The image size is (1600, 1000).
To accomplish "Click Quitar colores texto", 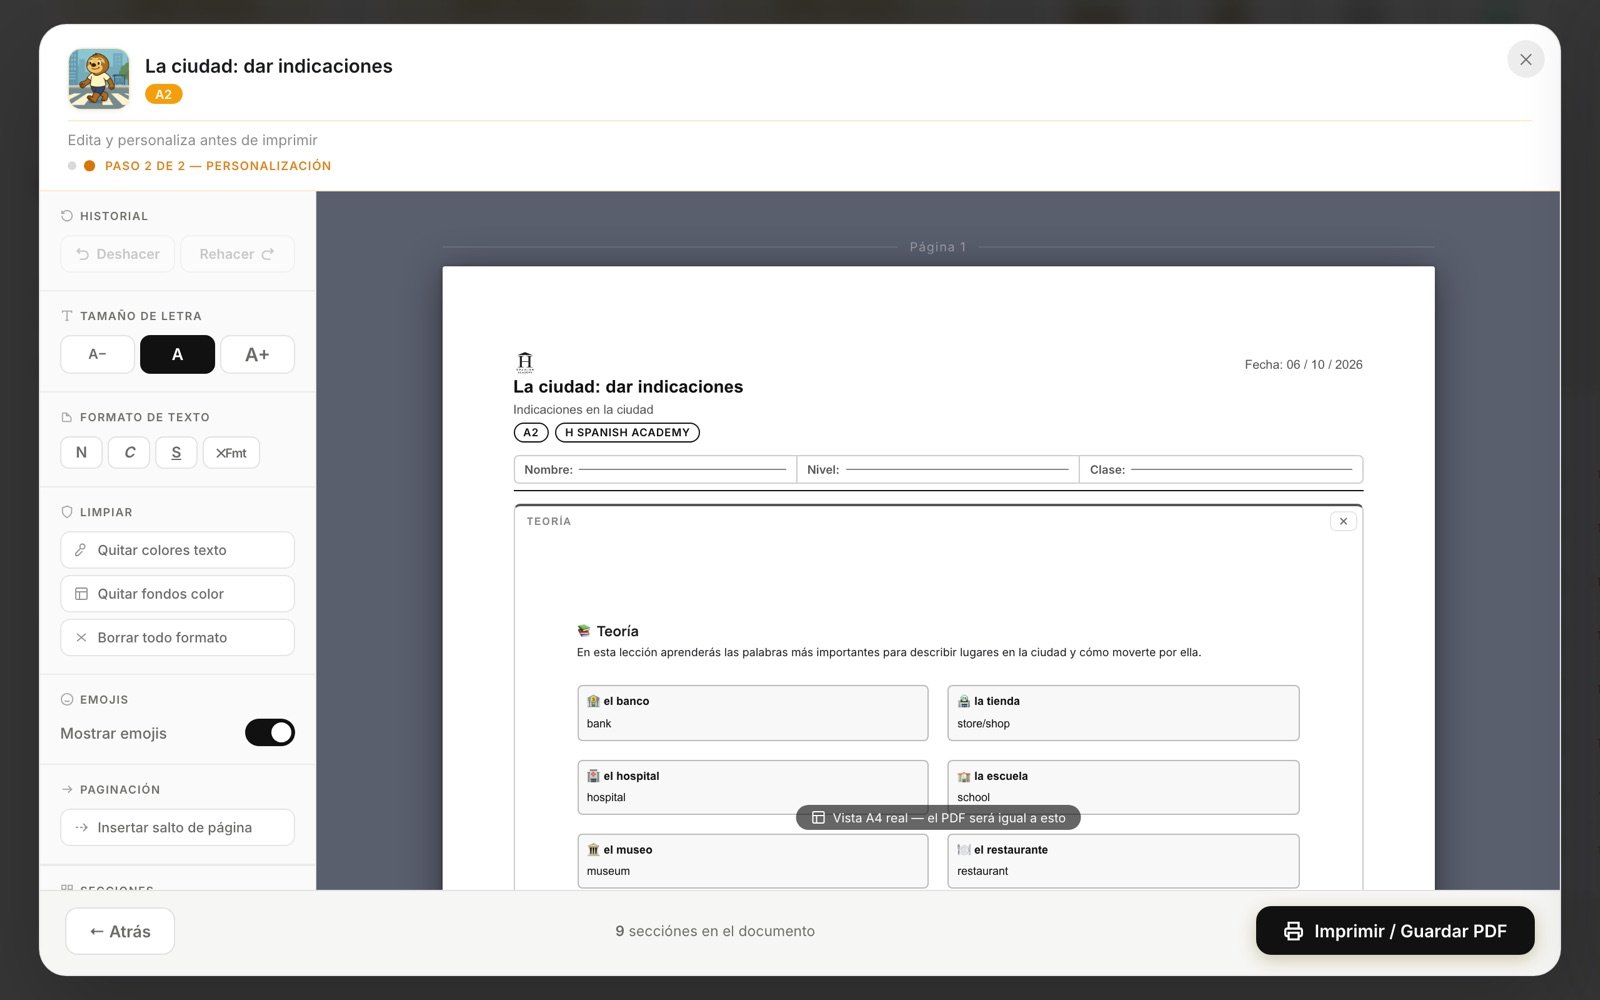I will (x=177, y=550).
